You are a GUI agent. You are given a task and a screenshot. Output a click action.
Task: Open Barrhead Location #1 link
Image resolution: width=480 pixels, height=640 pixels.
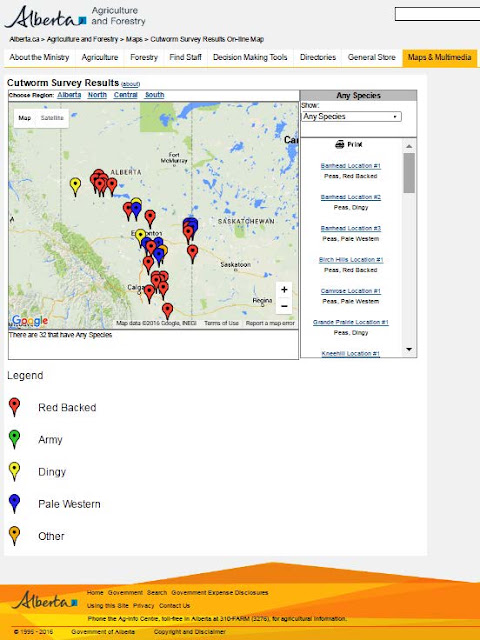(350, 166)
